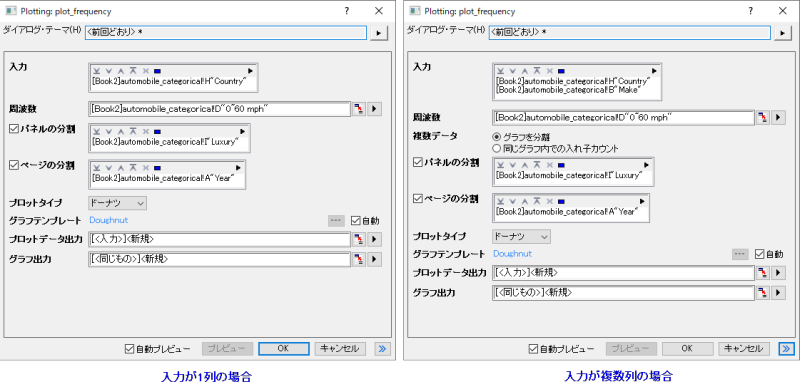Right dialog: open ダイアログ・テーマ flyout arrow

[x=783, y=33]
